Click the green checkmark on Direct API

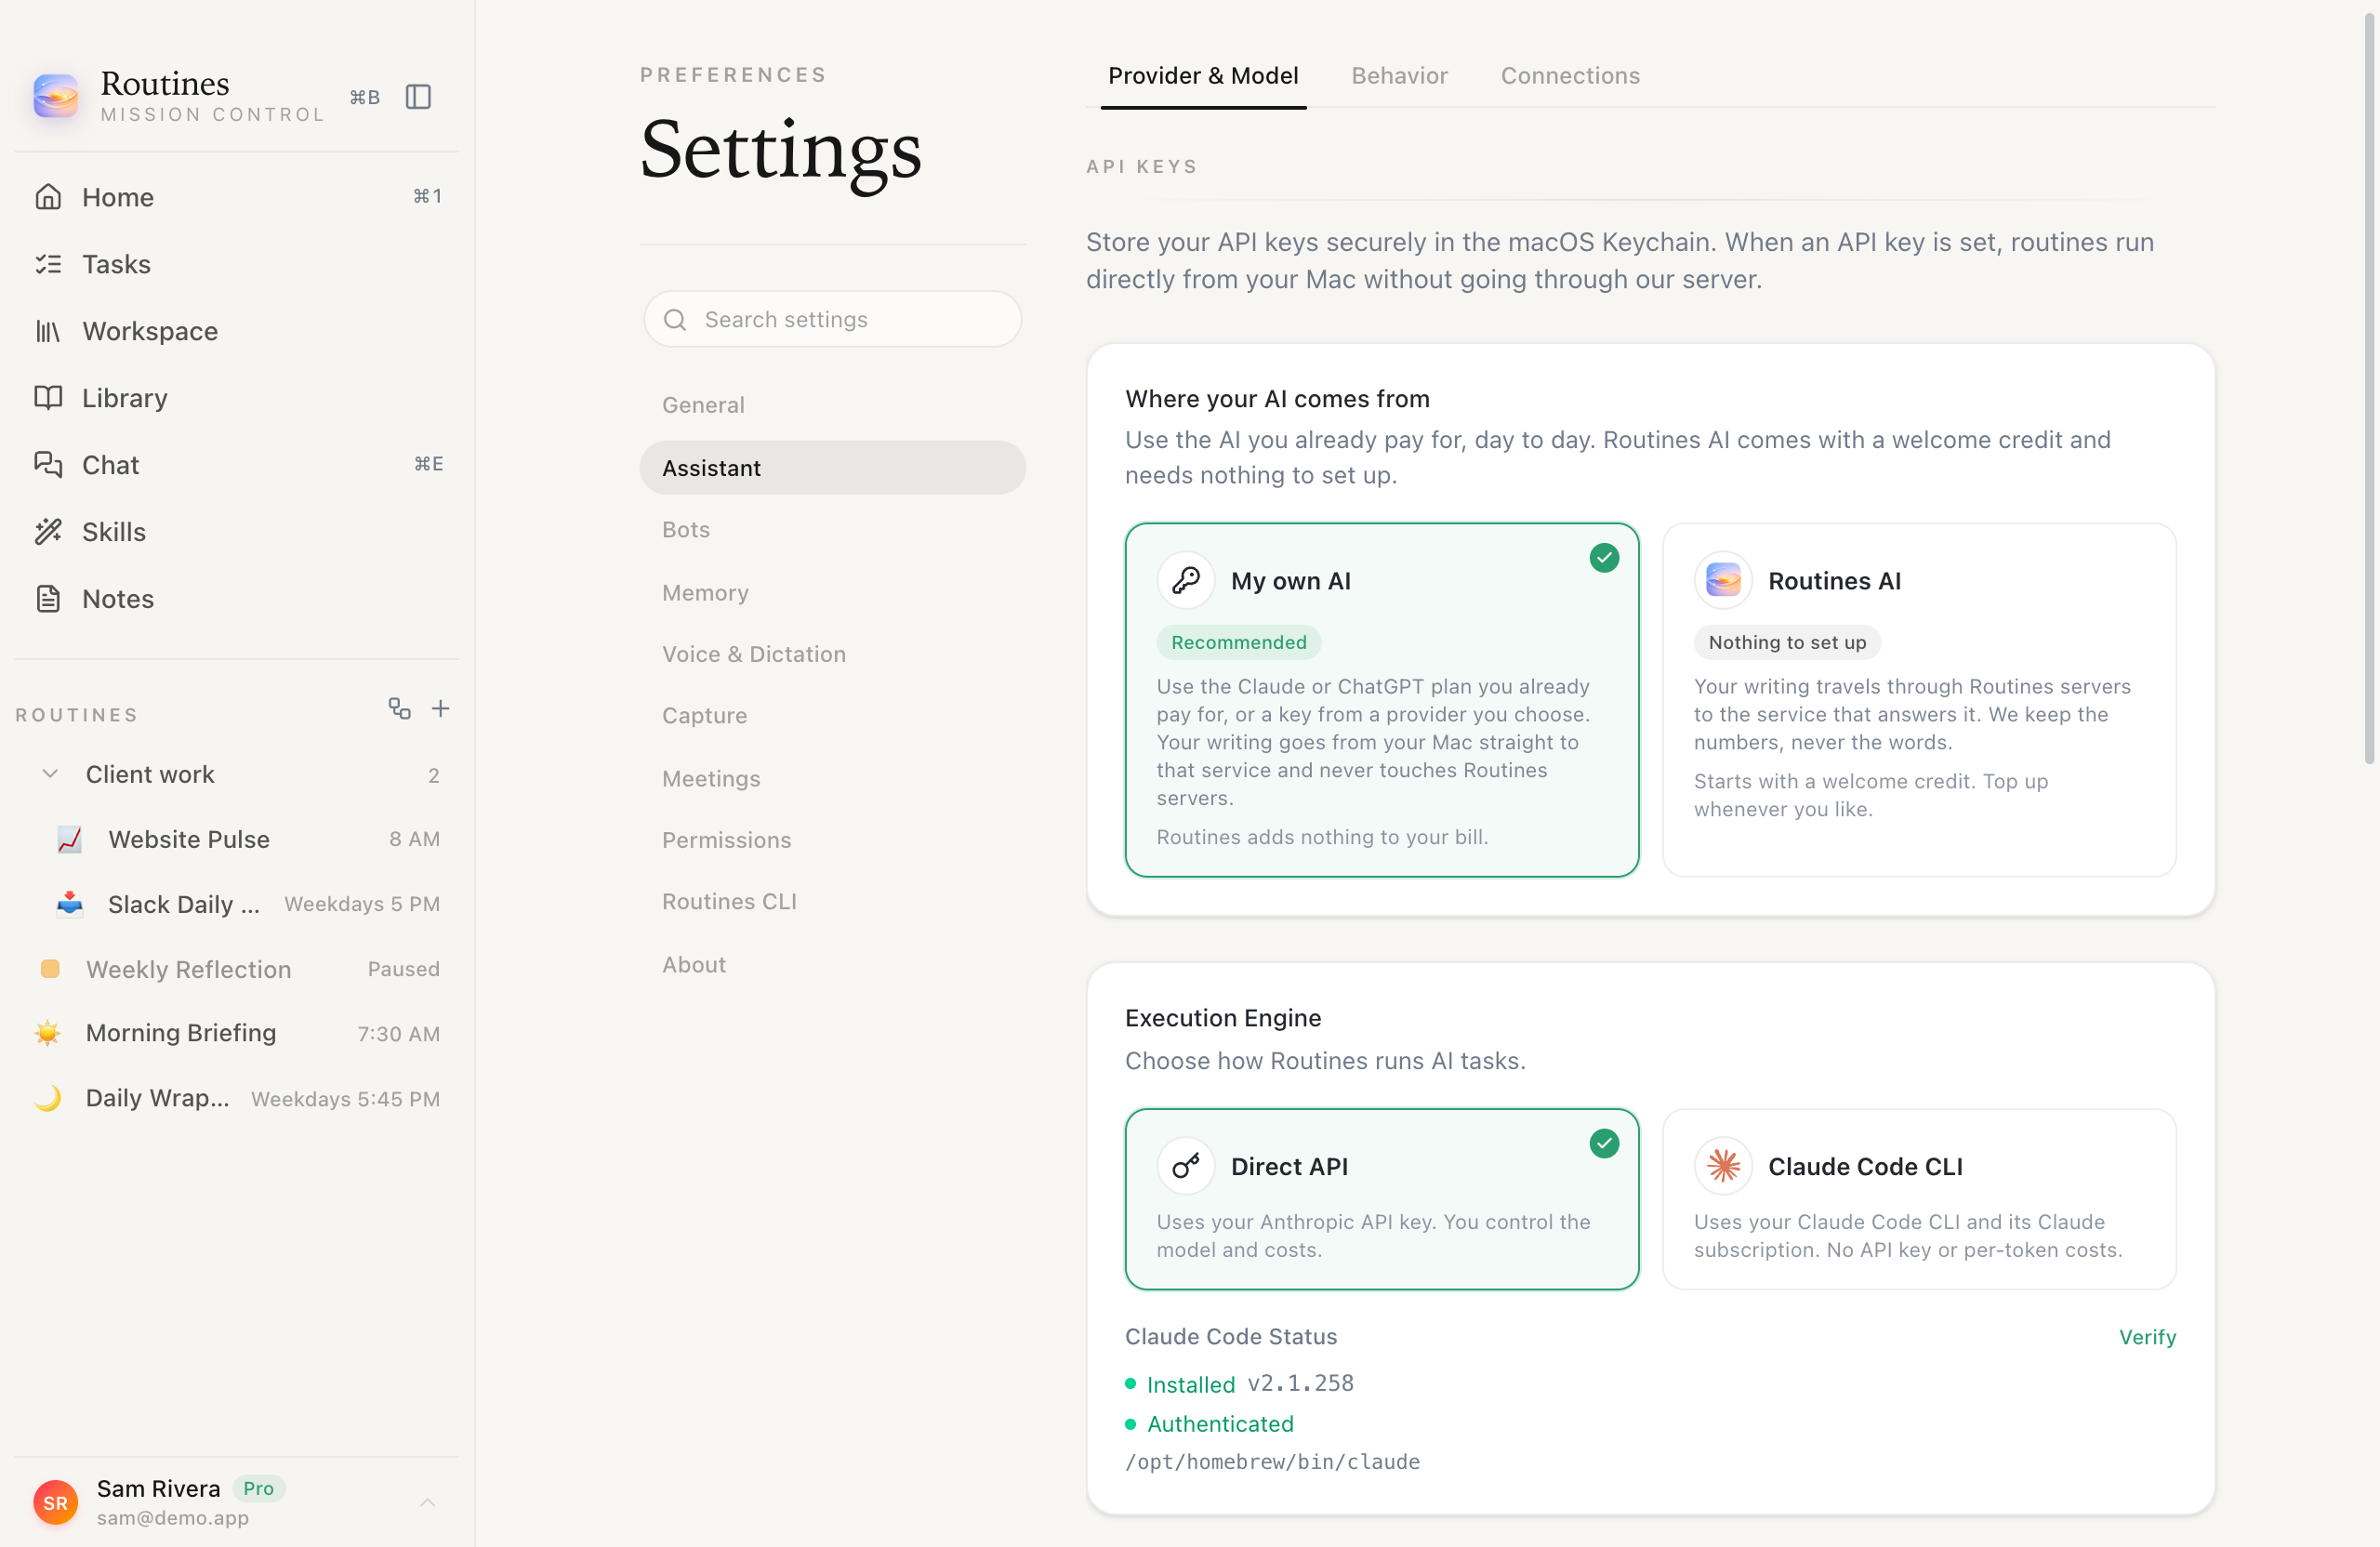pyautogui.click(x=1604, y=1144)
